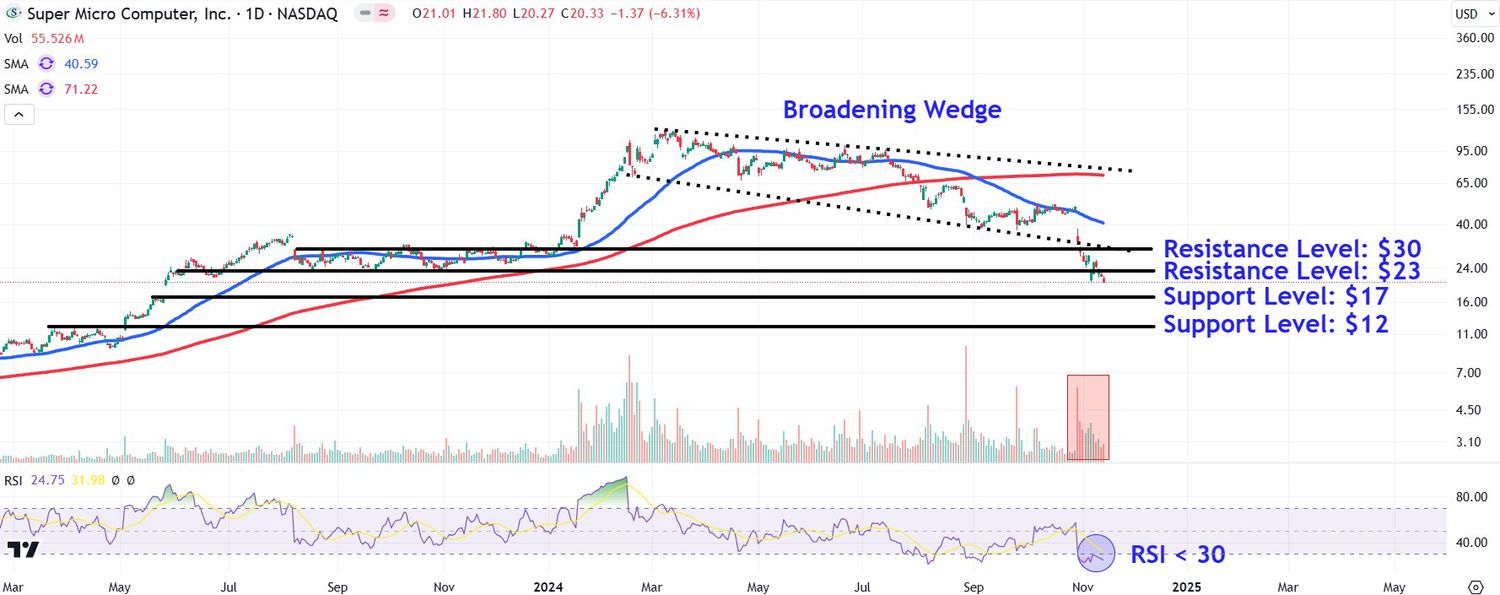Select the Resistance Level: $30 label
This screenshot has height=595, width=1500.
(1292, 249)
